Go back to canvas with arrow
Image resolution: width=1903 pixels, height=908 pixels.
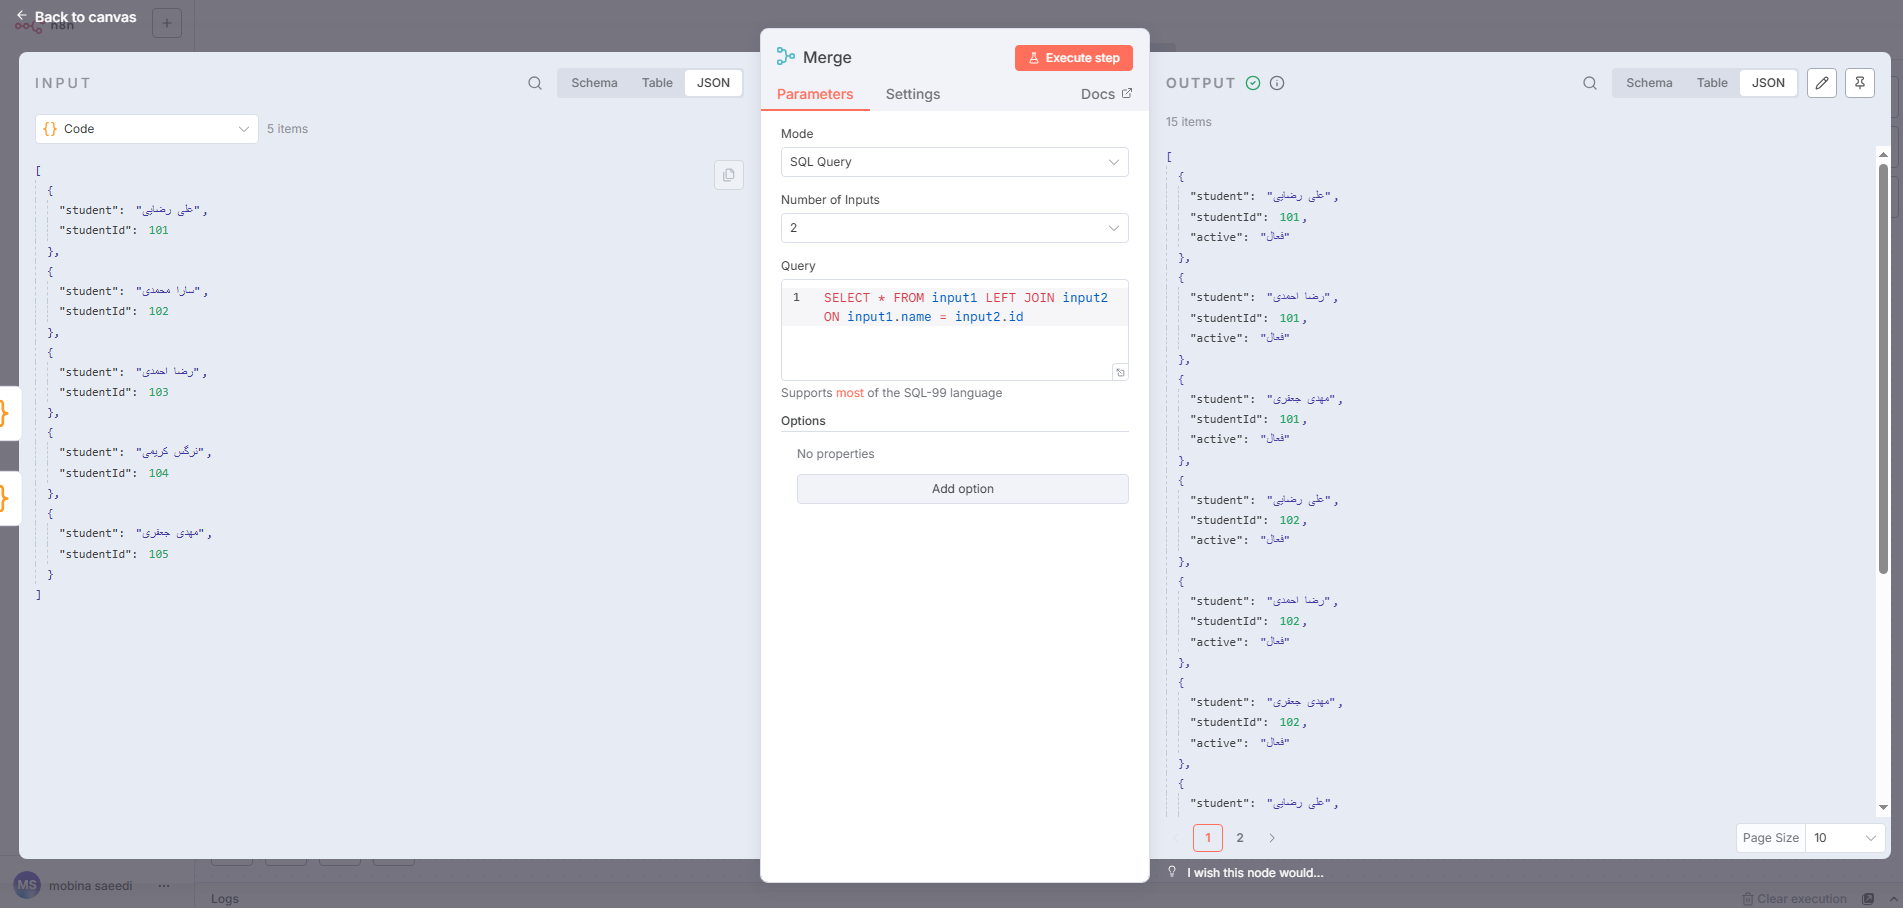pyautogui.click(x=22, y=16)
